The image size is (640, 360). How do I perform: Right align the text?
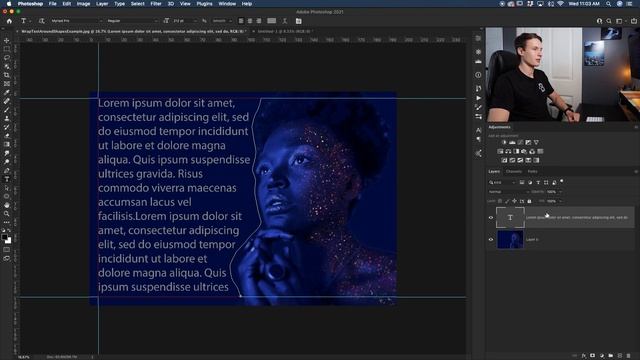coord(259,21)
